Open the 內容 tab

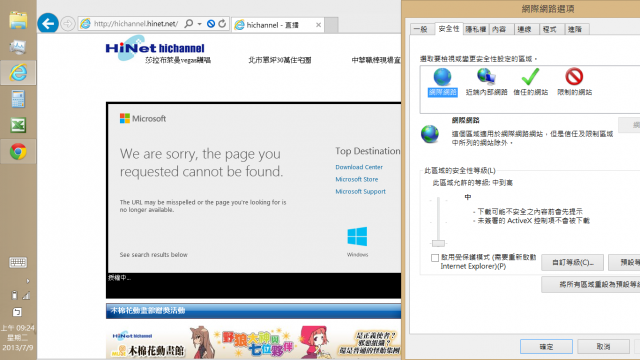pos(500,29)
